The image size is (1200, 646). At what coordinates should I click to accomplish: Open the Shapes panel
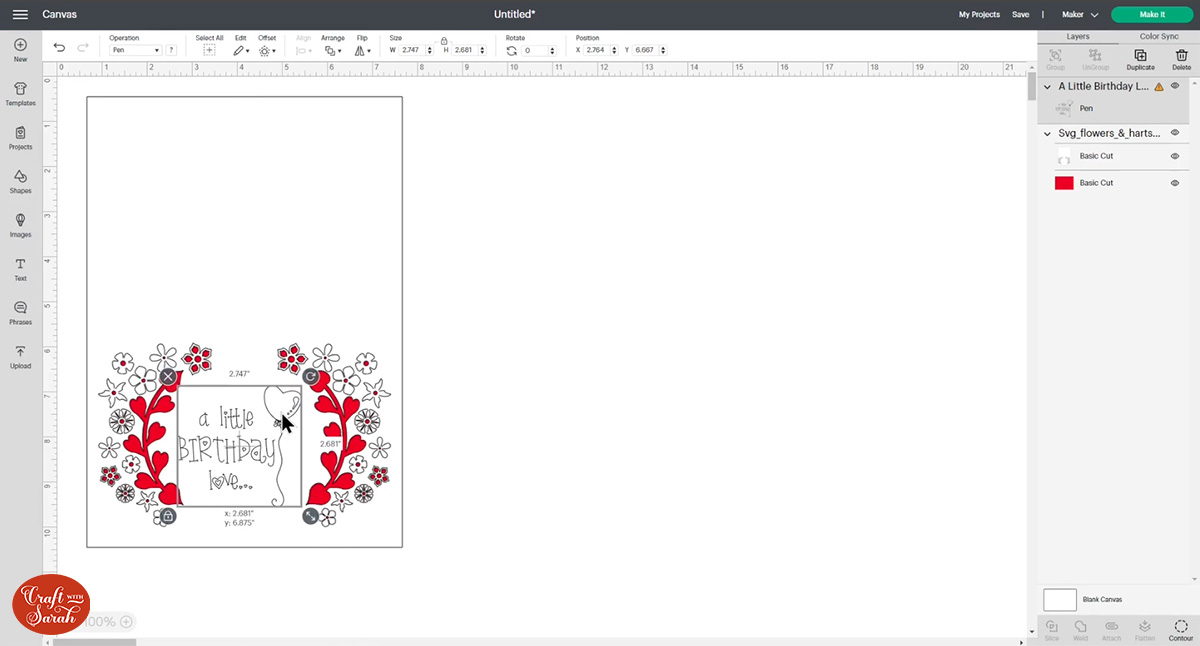(20, 183)
